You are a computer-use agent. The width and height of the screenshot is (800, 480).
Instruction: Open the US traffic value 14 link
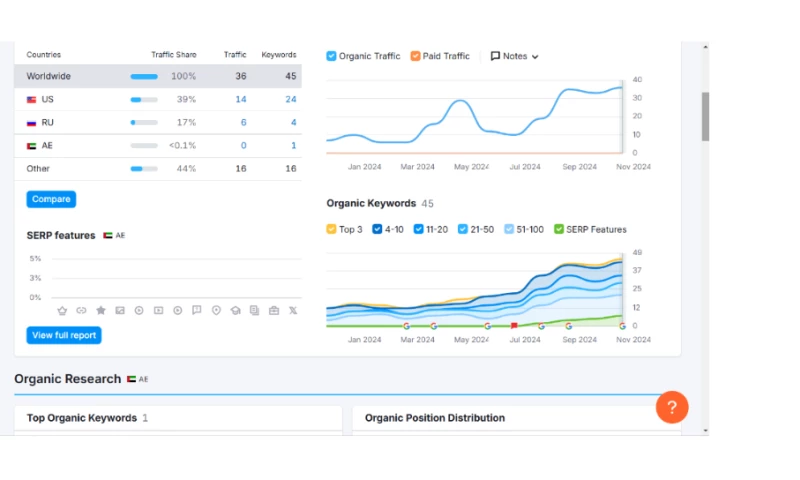(x=241, y=99)
